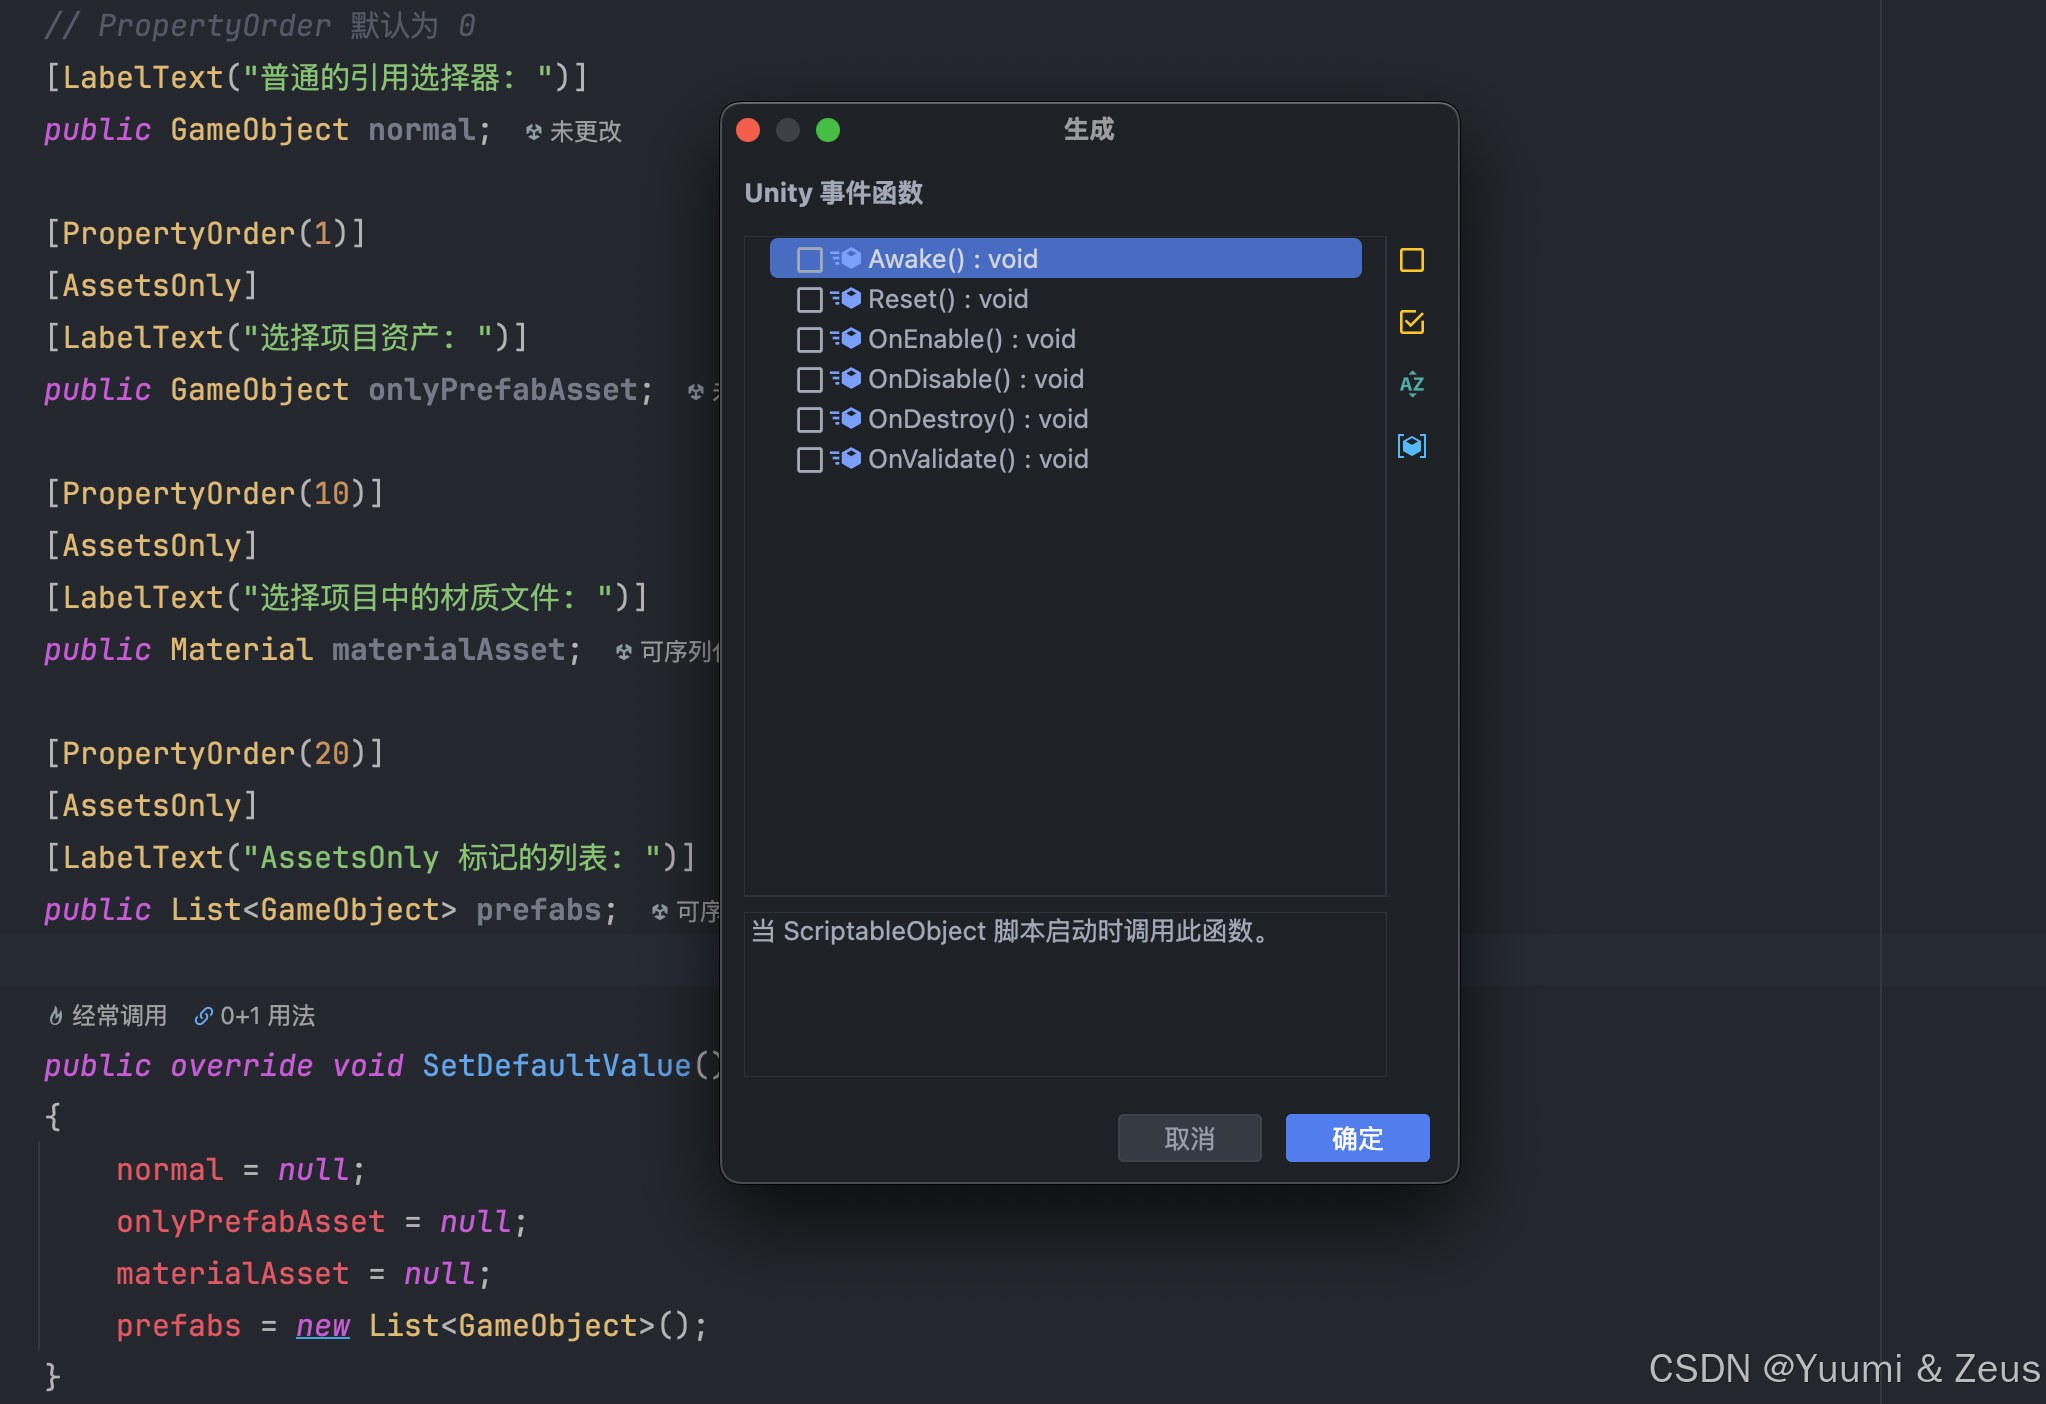Check the Awake() : void checkbox
The width and height of the screenshot is (2046, 1404).
809,260
